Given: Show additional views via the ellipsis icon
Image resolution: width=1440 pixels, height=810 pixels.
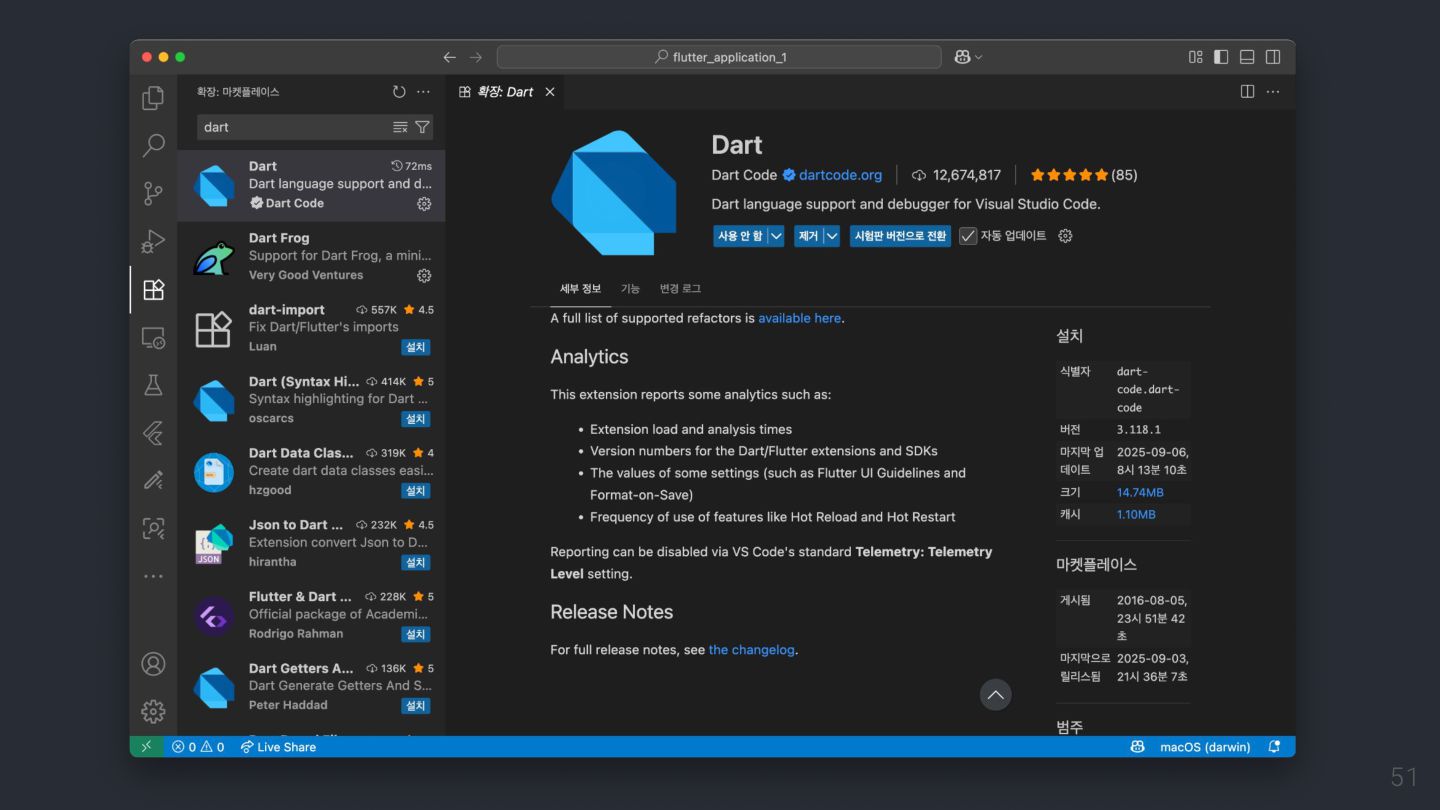Looking at the screenshot, I should point(153,576).
